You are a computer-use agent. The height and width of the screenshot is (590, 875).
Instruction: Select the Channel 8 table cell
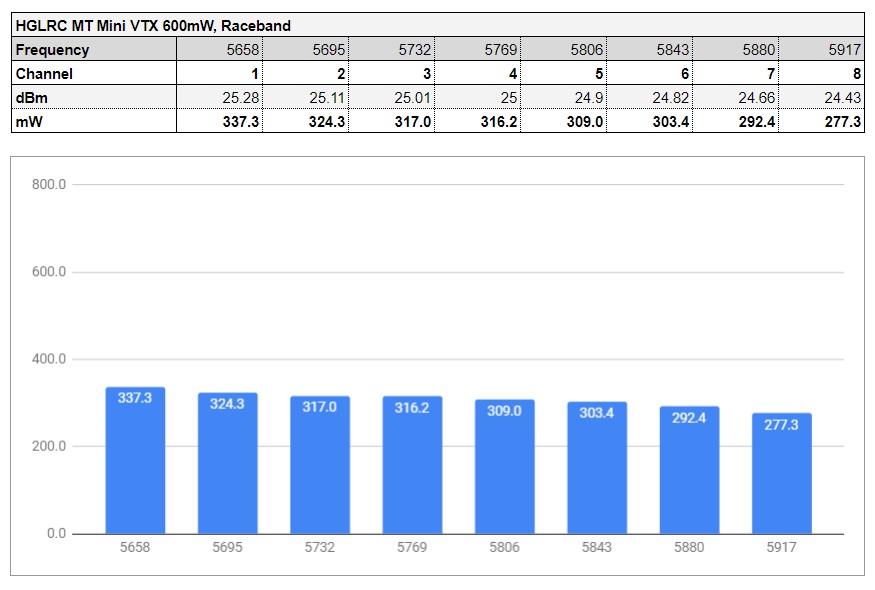[821, 73]
